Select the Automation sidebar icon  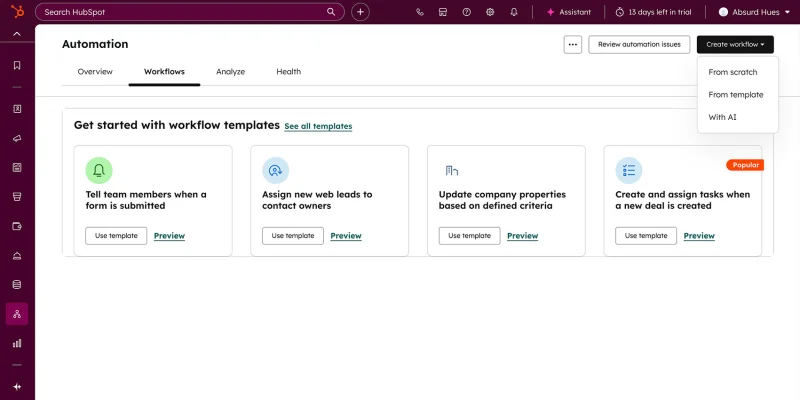tap(17, 314)
